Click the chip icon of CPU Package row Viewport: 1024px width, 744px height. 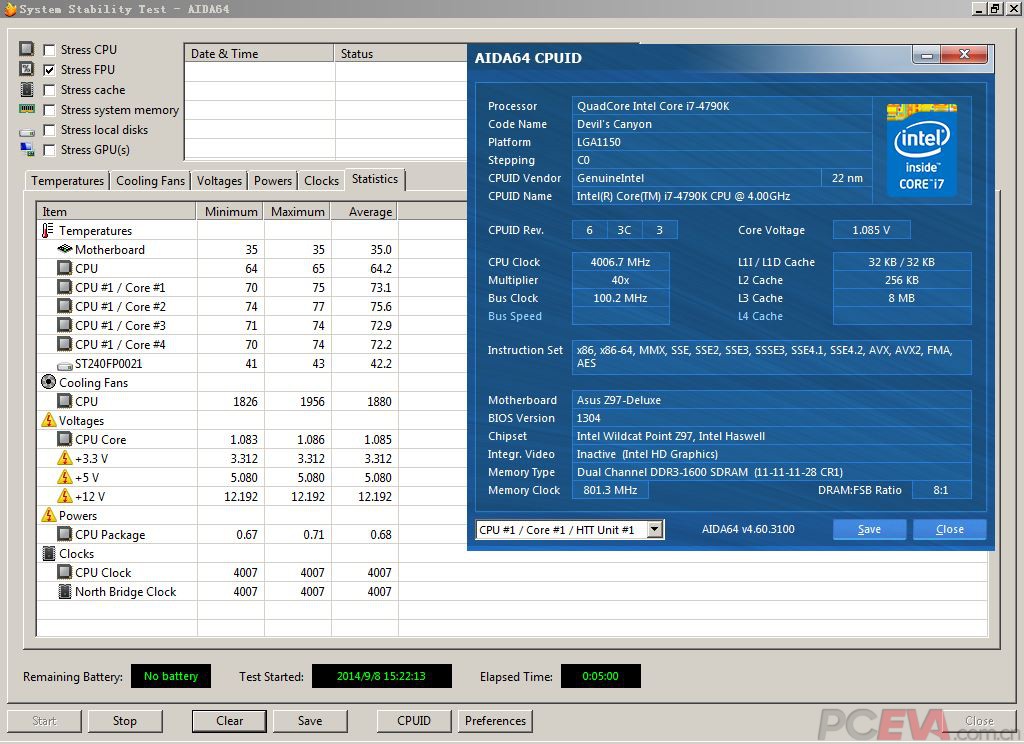[65, 534]
